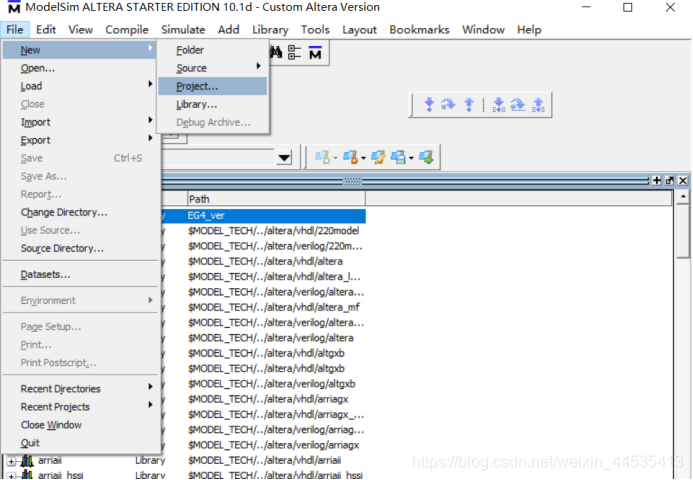This screenshot has width=693, height=480.
Task: Expand the Recent Projects submenu
Action: (80, 407)
